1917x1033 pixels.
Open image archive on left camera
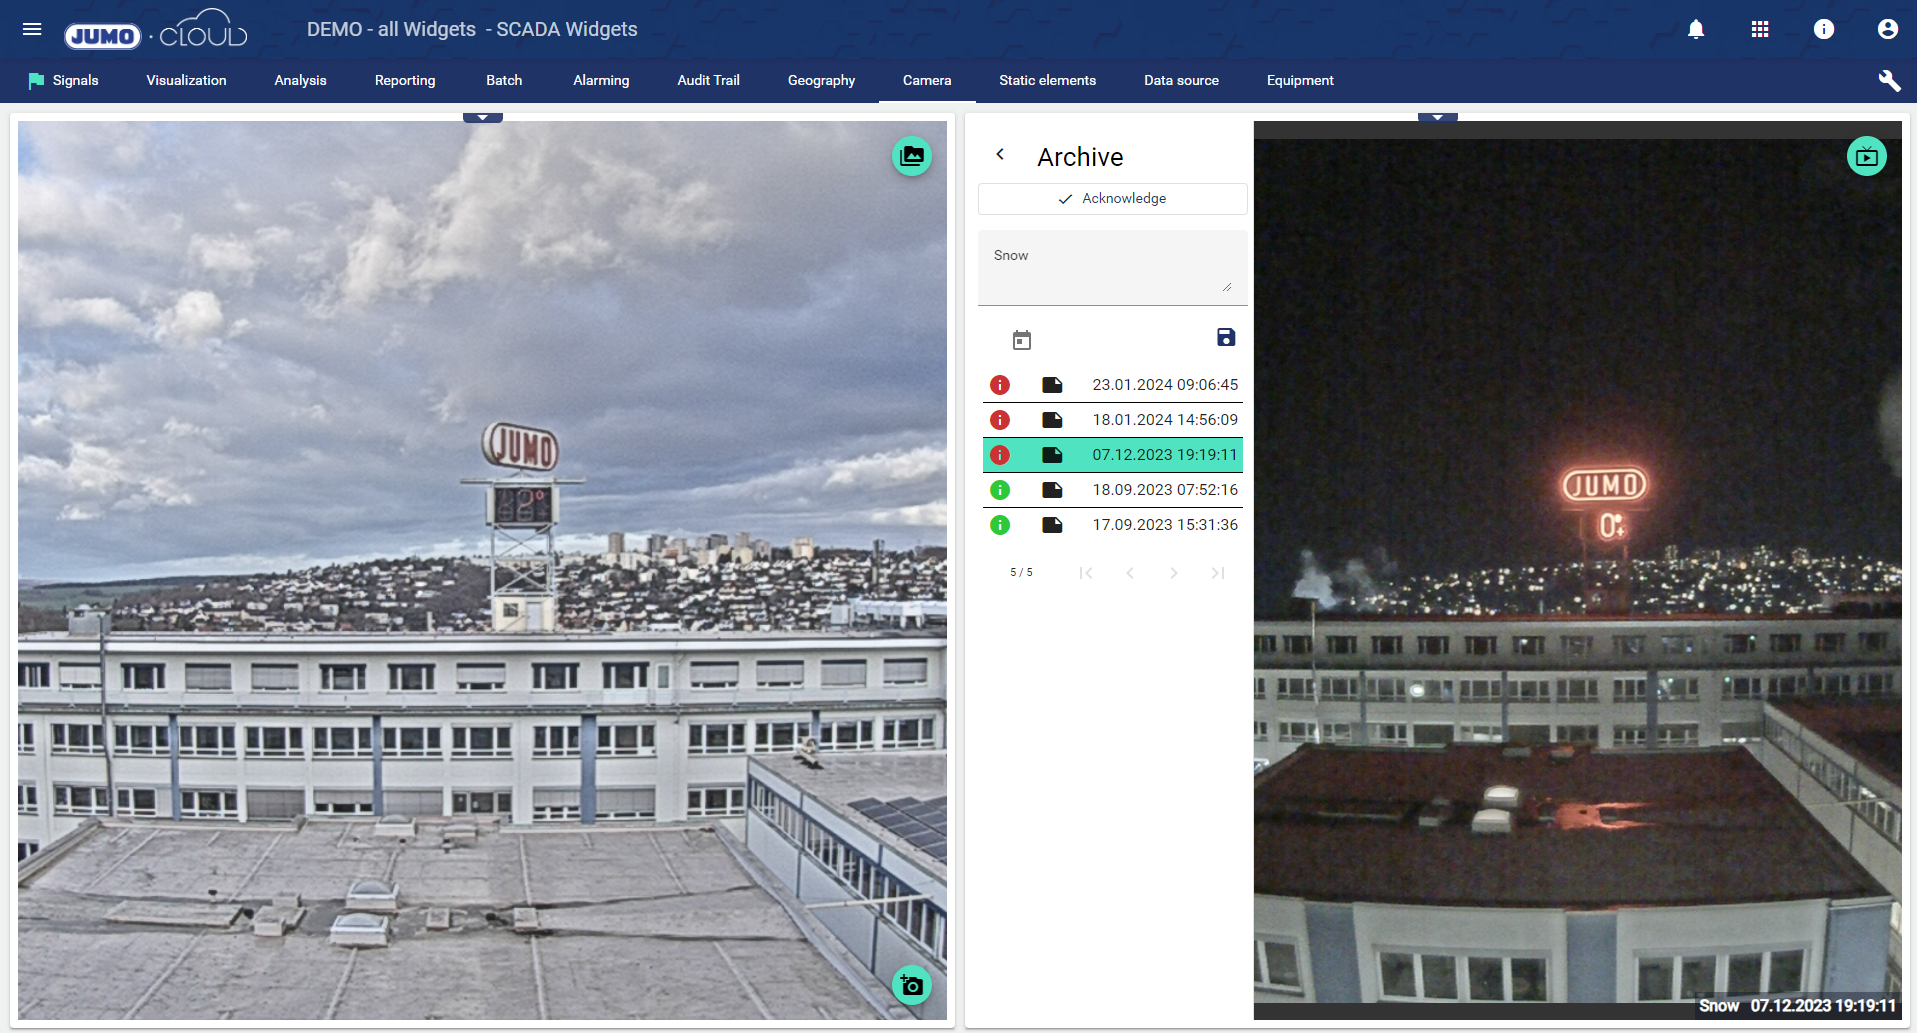(911, 156)
